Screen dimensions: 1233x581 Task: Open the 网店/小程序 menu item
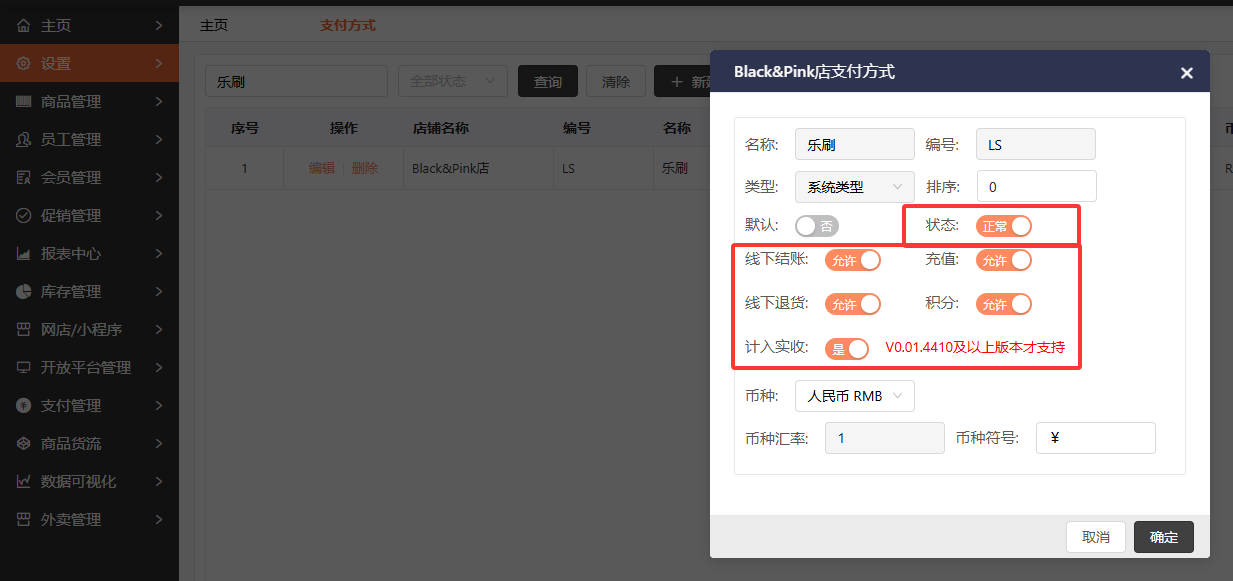point(89,329)
